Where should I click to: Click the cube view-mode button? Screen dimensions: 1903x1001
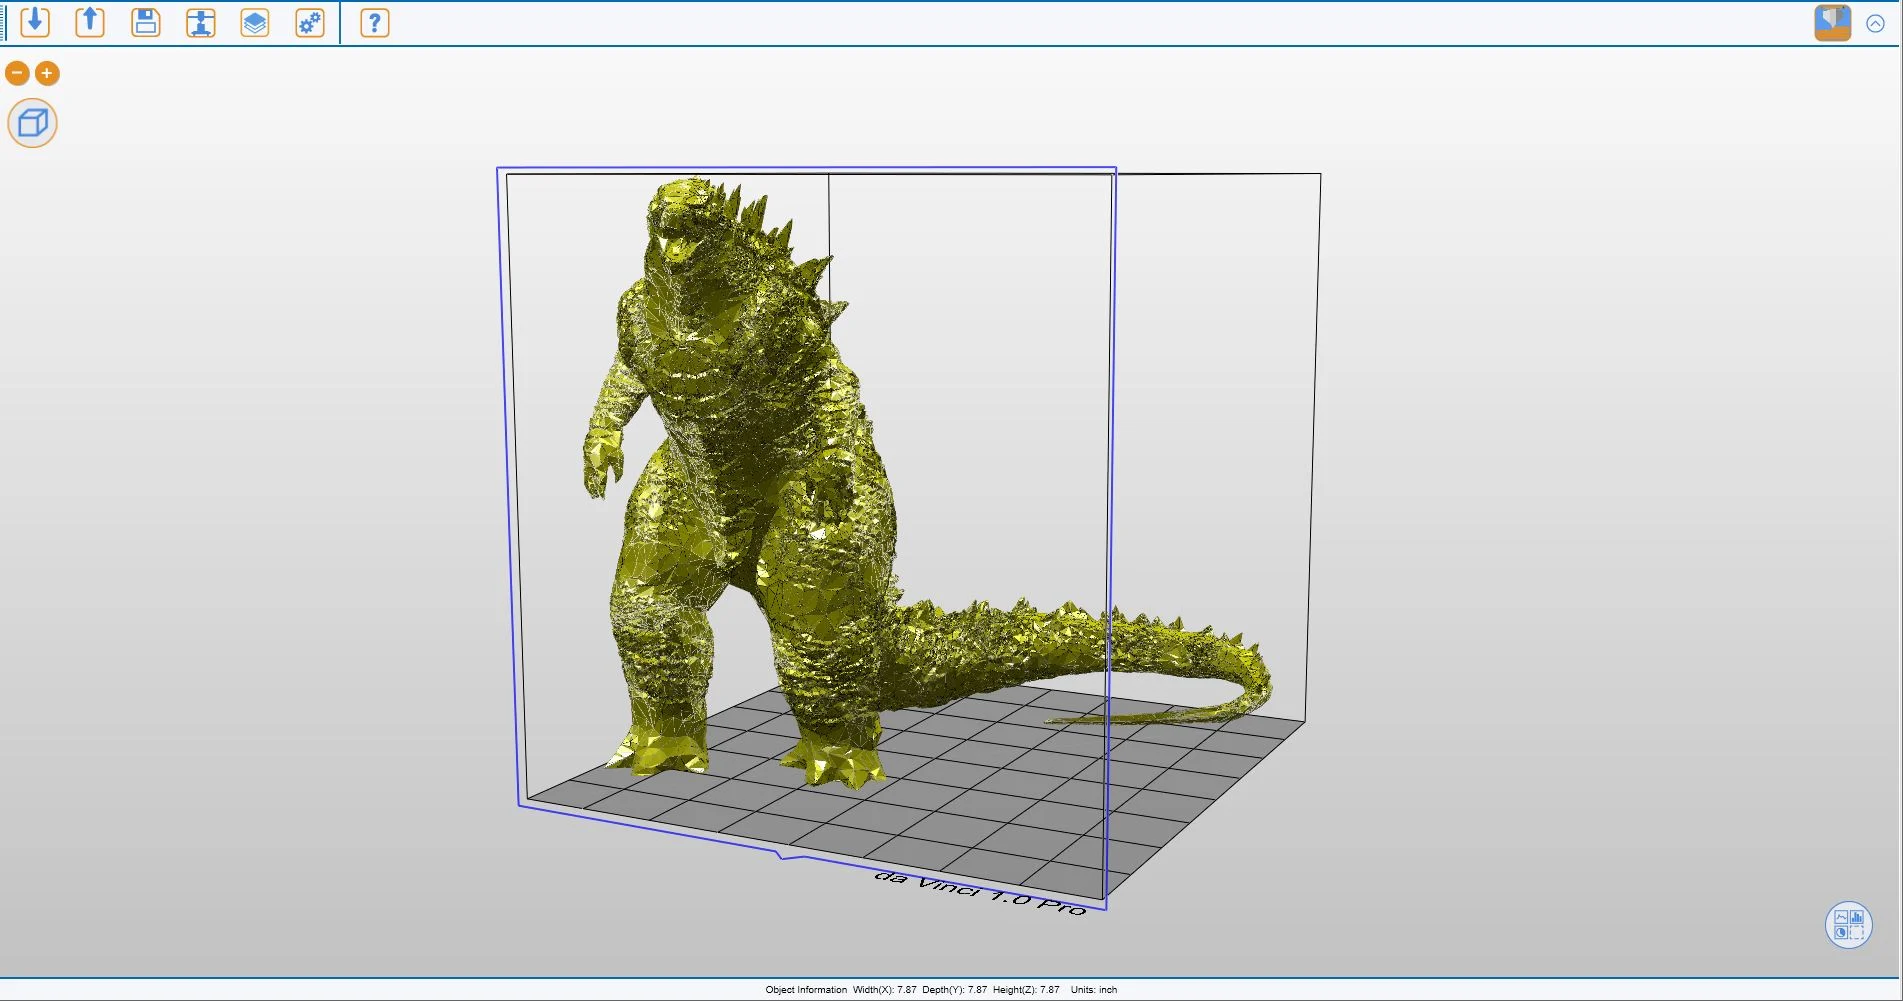33,123
